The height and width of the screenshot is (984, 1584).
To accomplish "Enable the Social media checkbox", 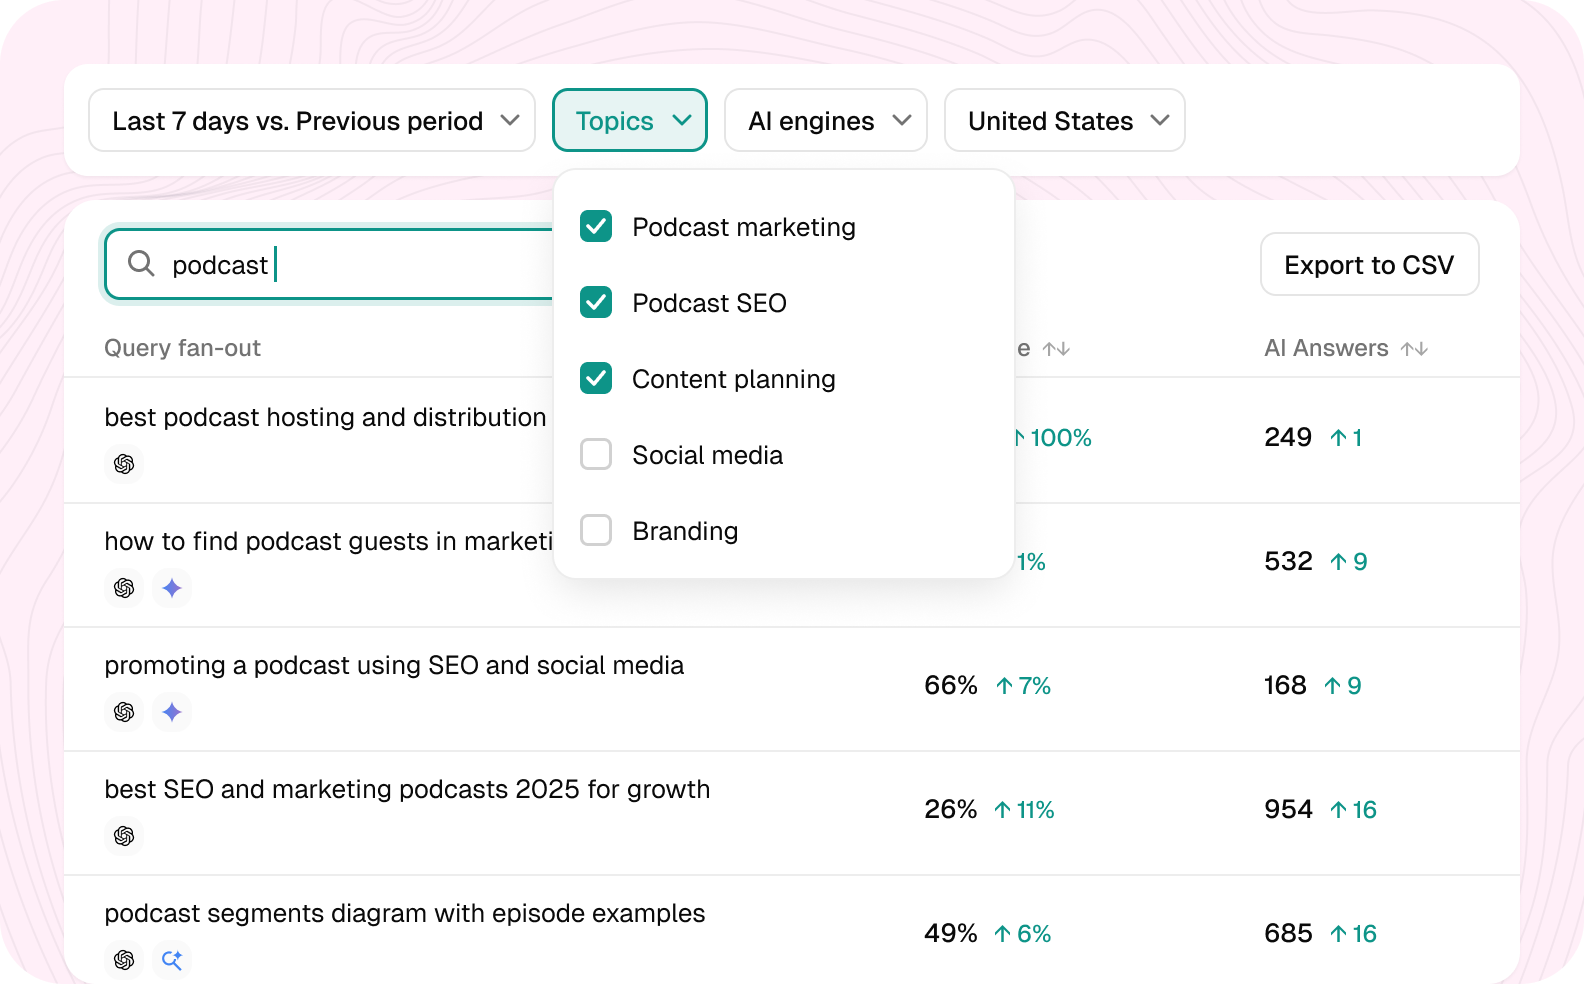I will (596, 454).
